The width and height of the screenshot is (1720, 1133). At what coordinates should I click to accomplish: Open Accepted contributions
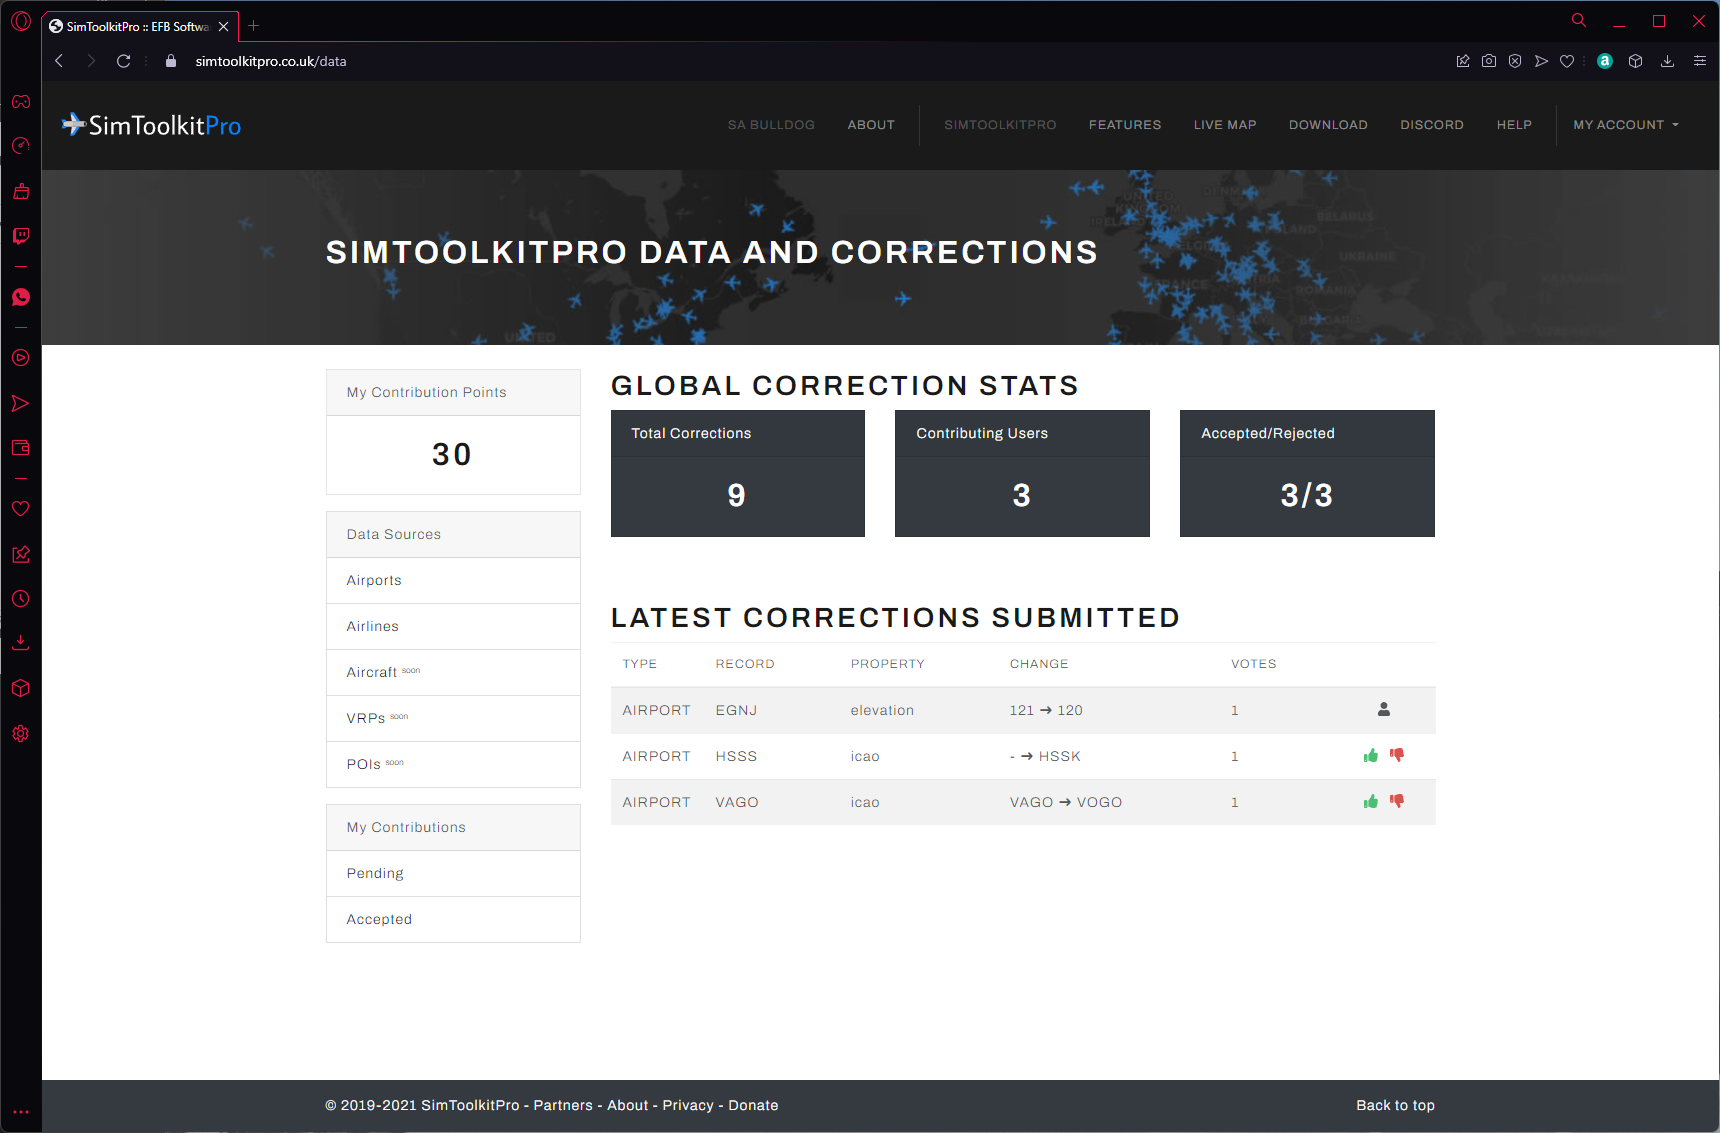click(453, 919)
